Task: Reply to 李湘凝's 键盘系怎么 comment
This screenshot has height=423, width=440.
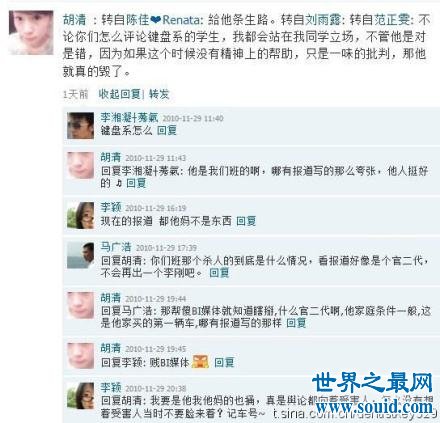Action: coord(167,130)
